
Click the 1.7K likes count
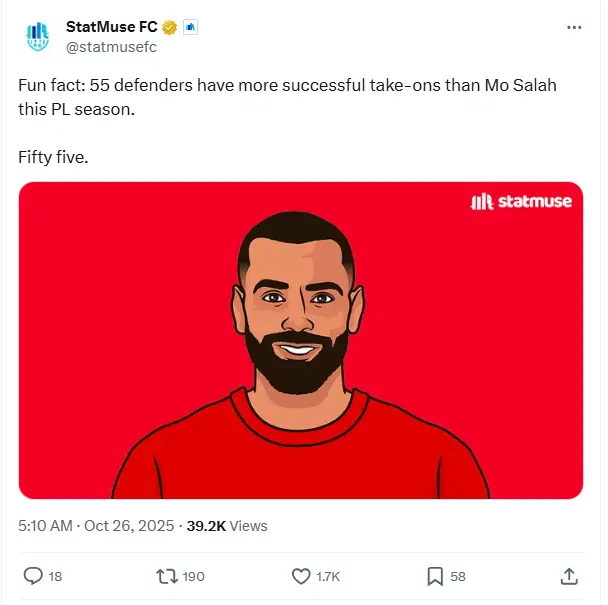pos(328,577)
